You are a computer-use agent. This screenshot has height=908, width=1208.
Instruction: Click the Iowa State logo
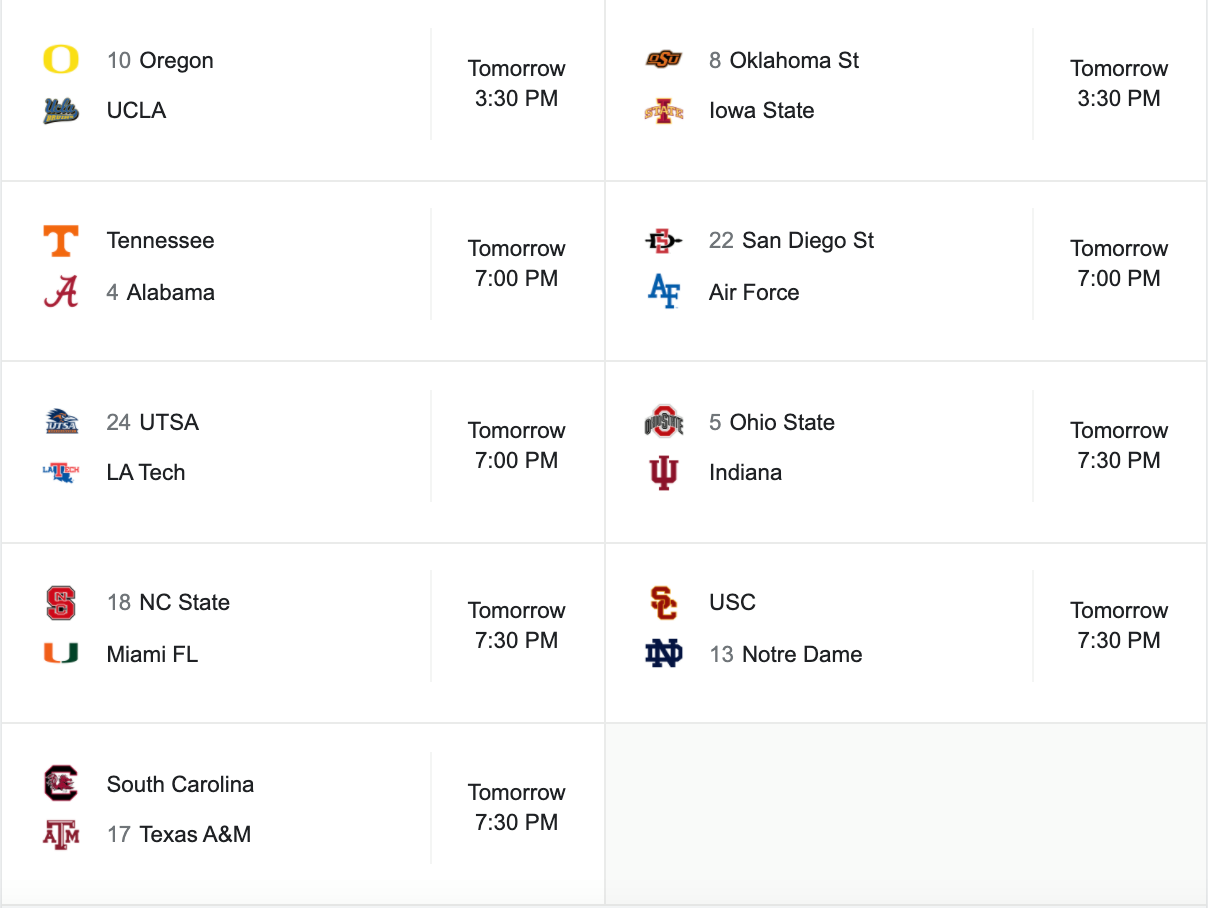point(664,110)
